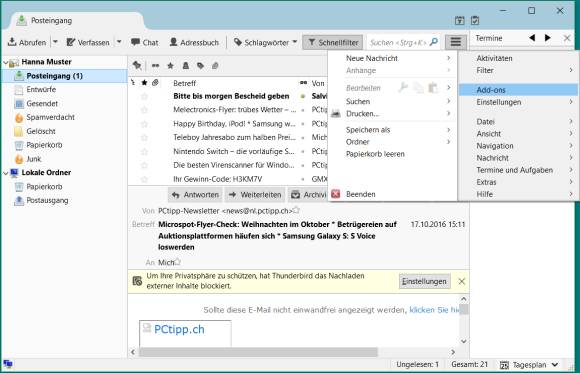Viewport: 580px width, 373px height.
Task: Open the tasks tab icon in title bar
Action: (x=475, y=21)
